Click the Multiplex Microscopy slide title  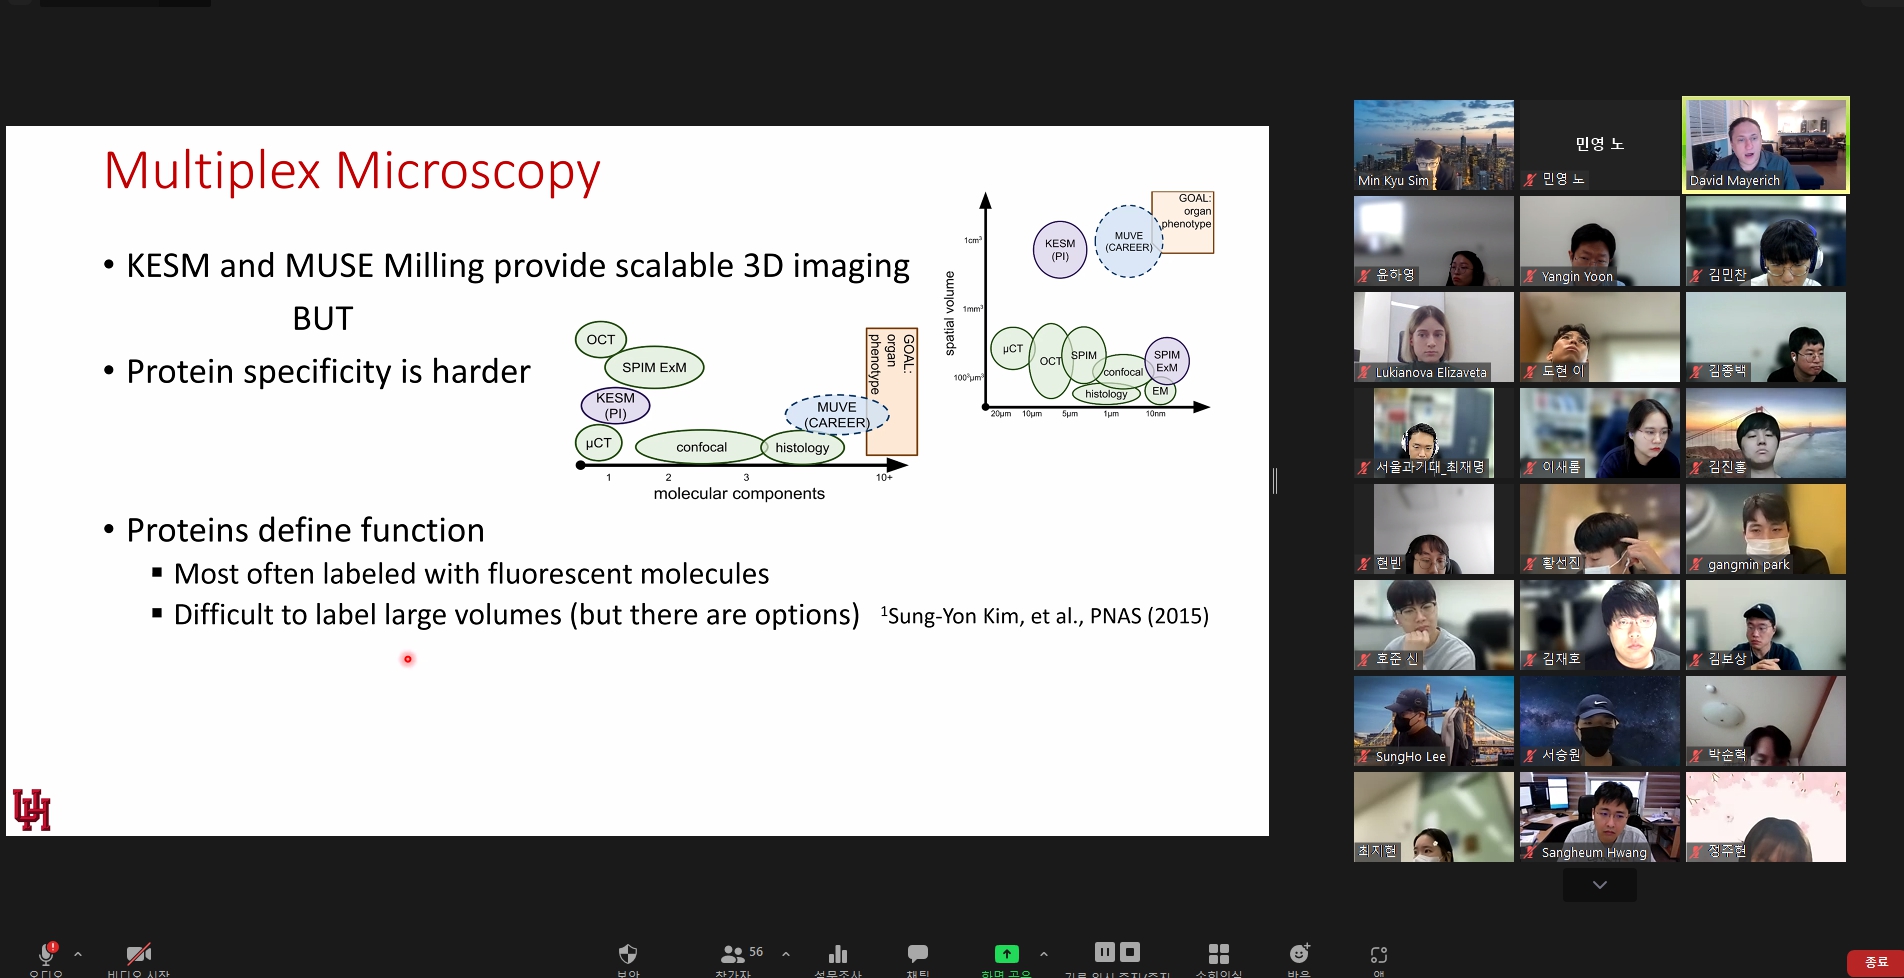pos(352,171)
